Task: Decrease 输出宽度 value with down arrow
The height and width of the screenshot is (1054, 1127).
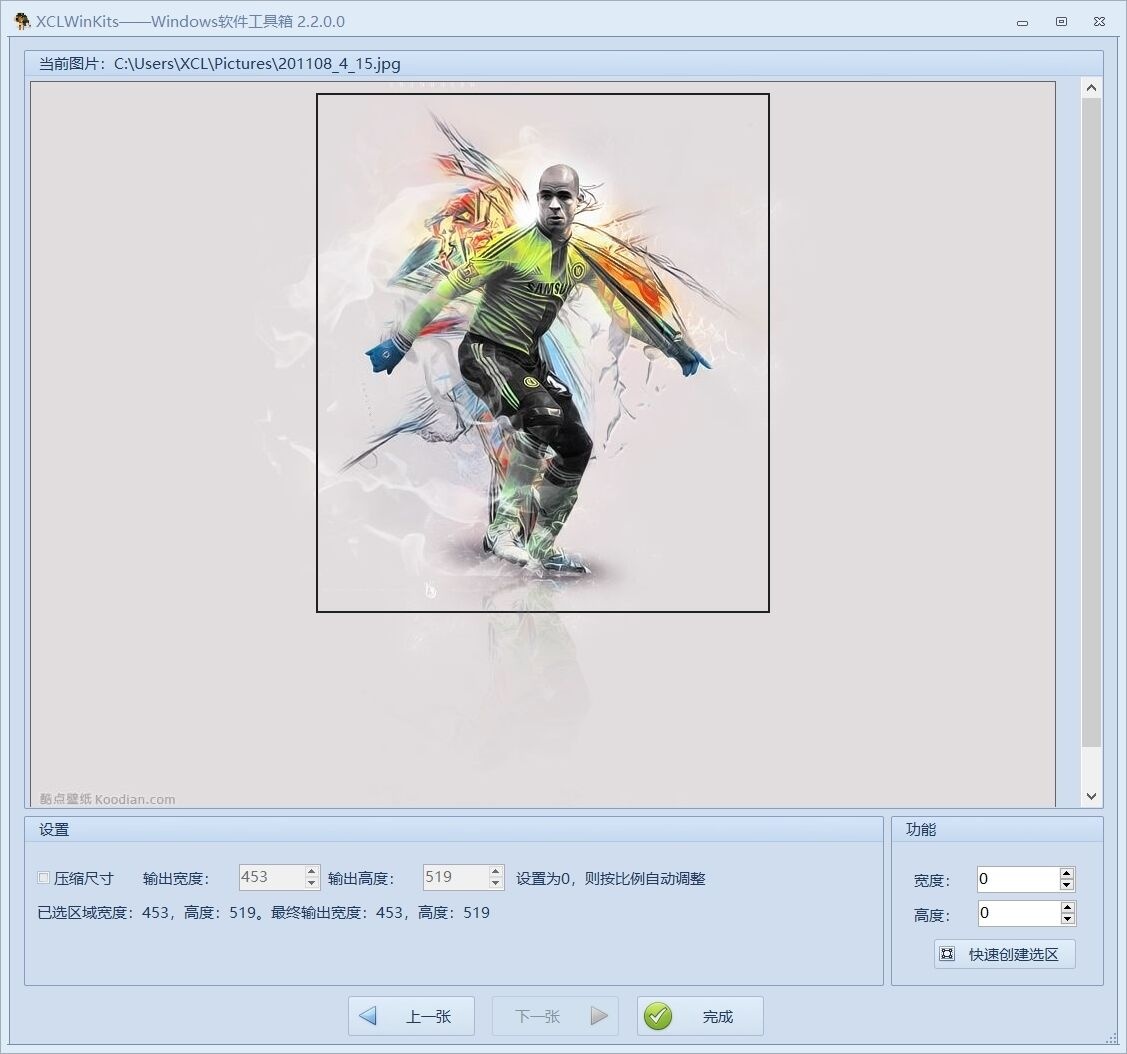Action: coord(312,883)
